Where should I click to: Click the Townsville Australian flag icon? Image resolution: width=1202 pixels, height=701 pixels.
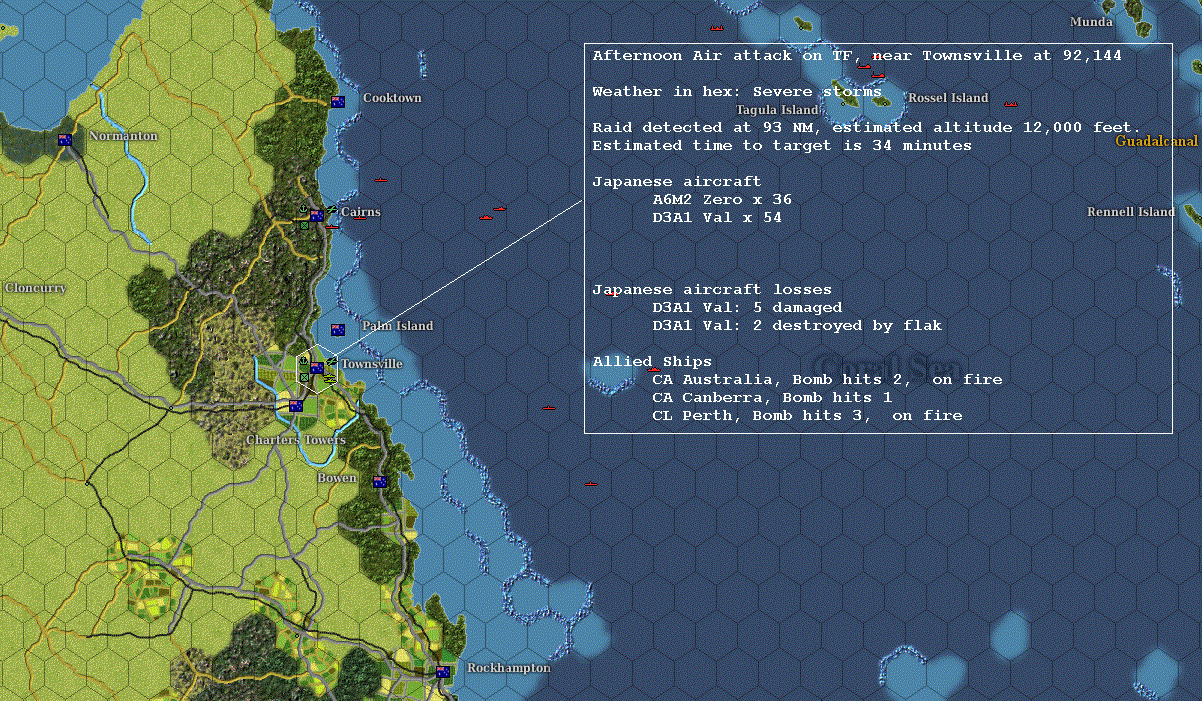[317, 368]
